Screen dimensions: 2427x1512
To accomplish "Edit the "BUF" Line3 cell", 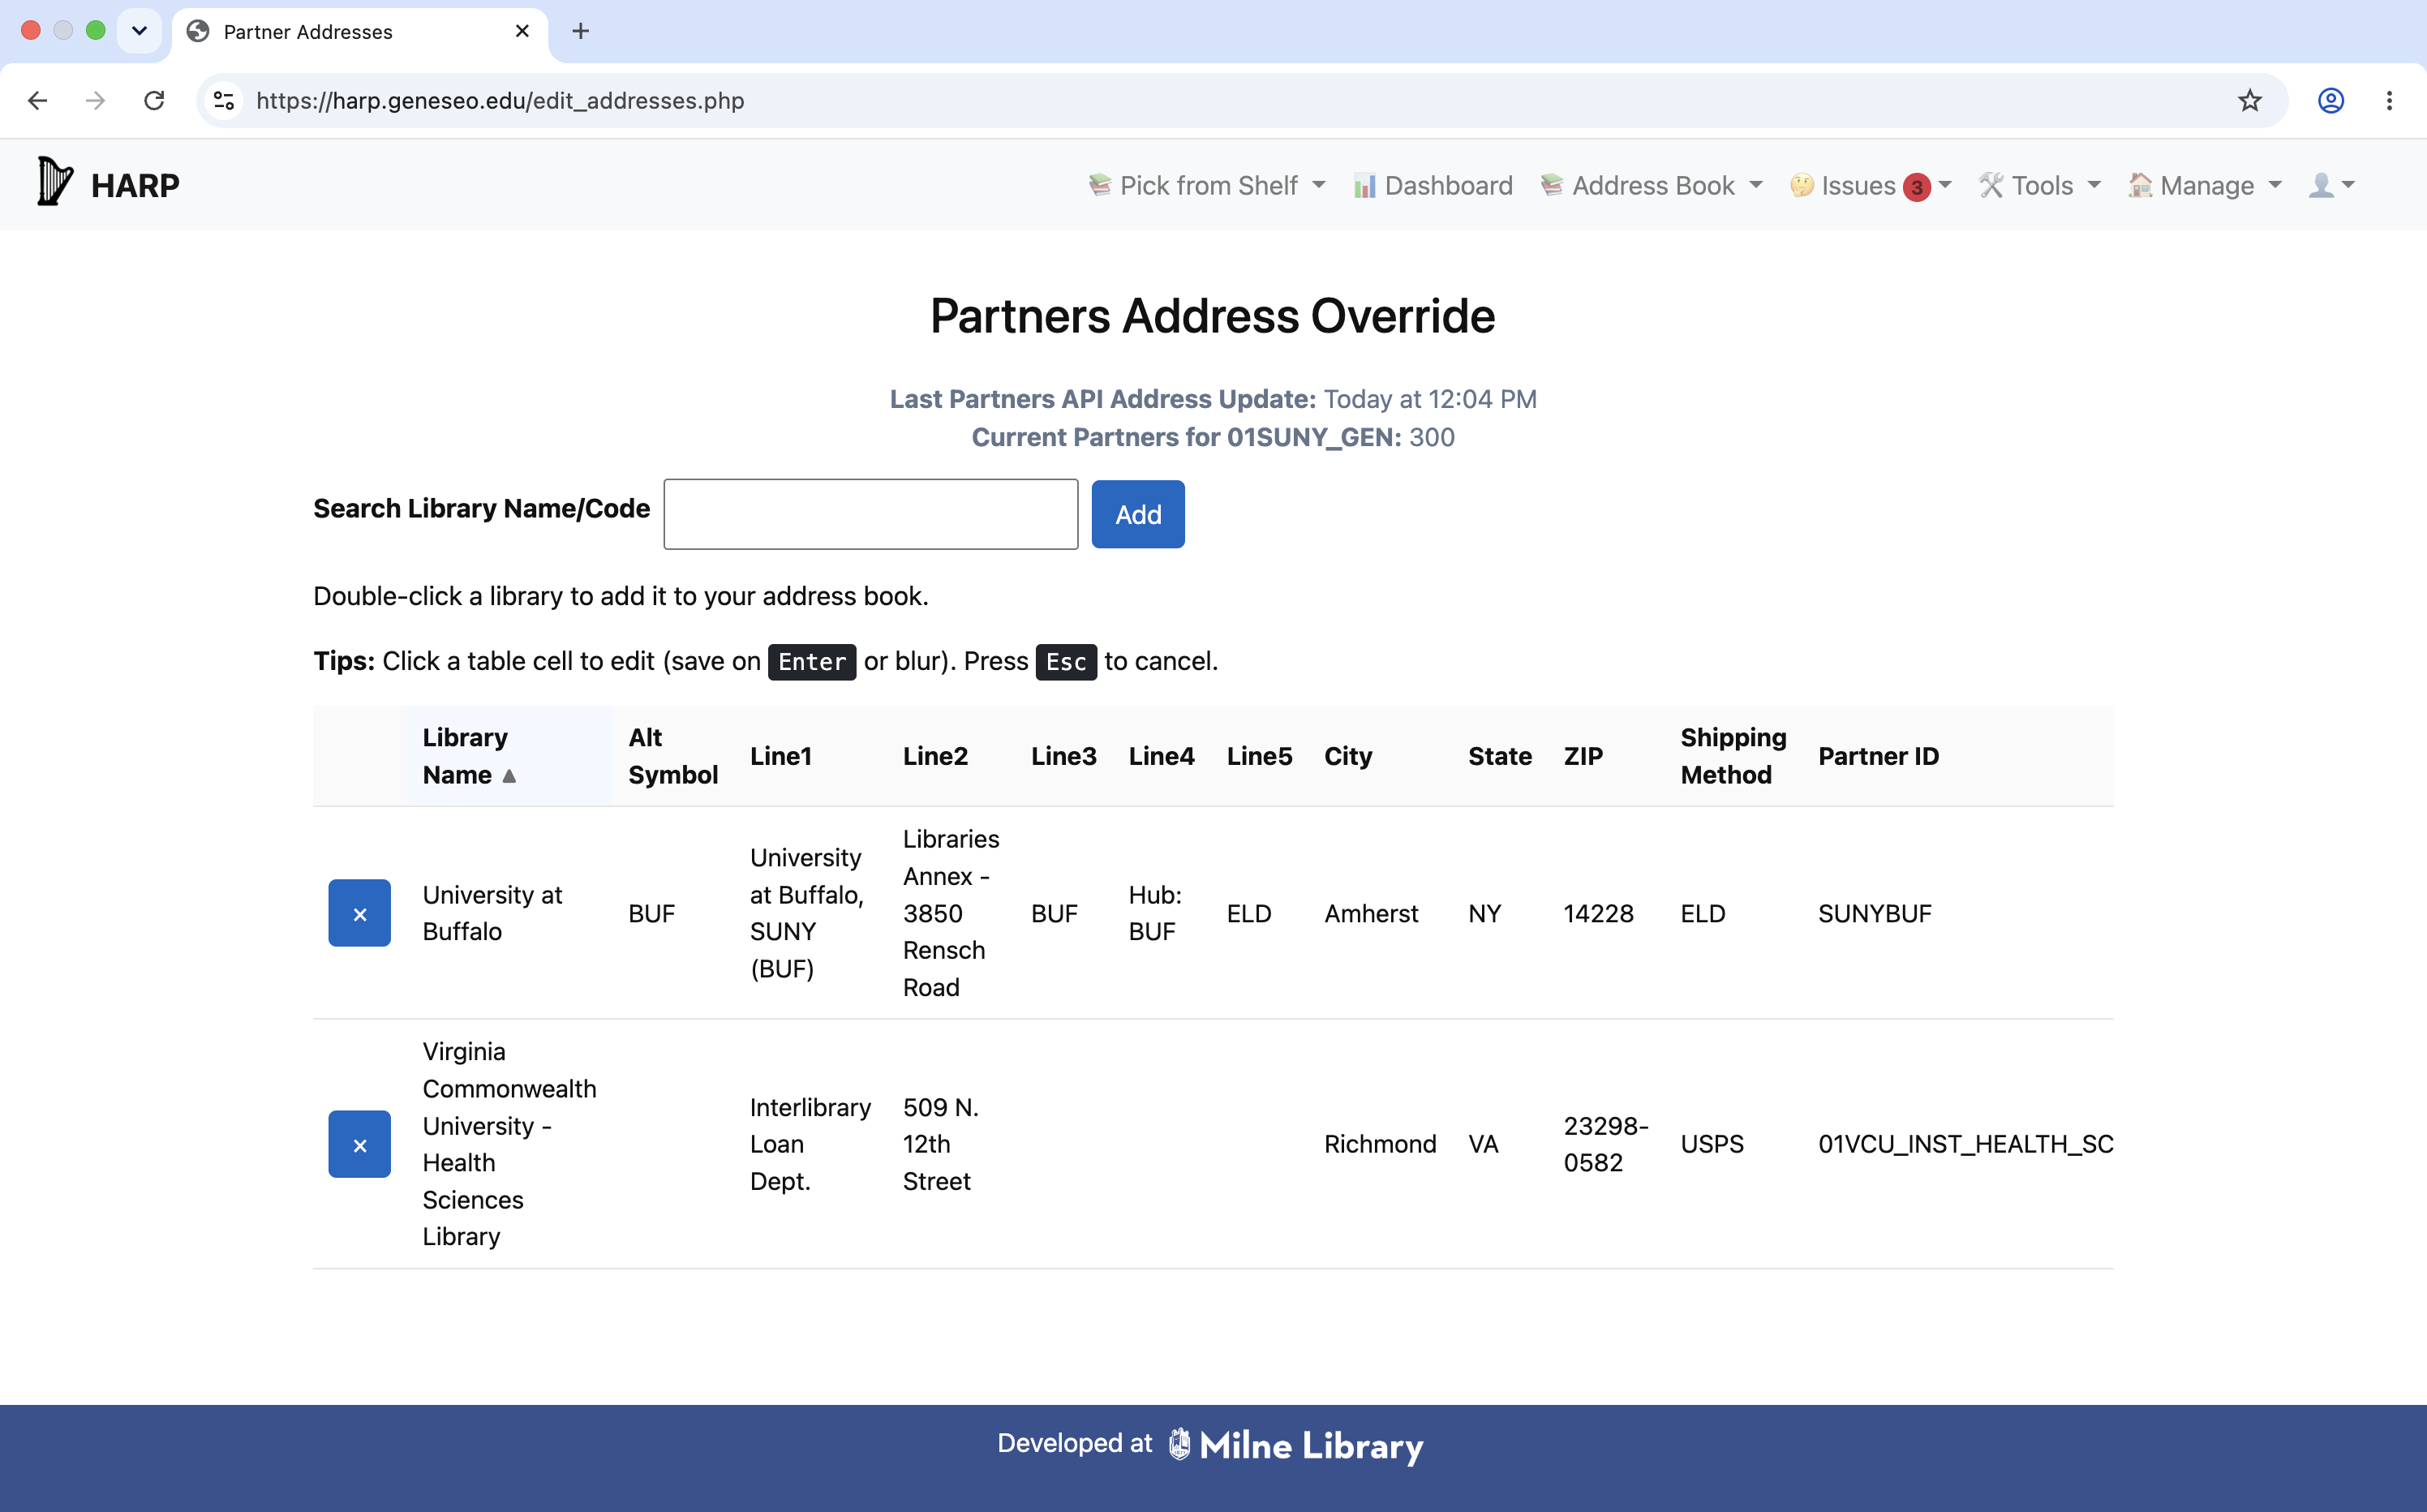I will tap(1064, 913).
